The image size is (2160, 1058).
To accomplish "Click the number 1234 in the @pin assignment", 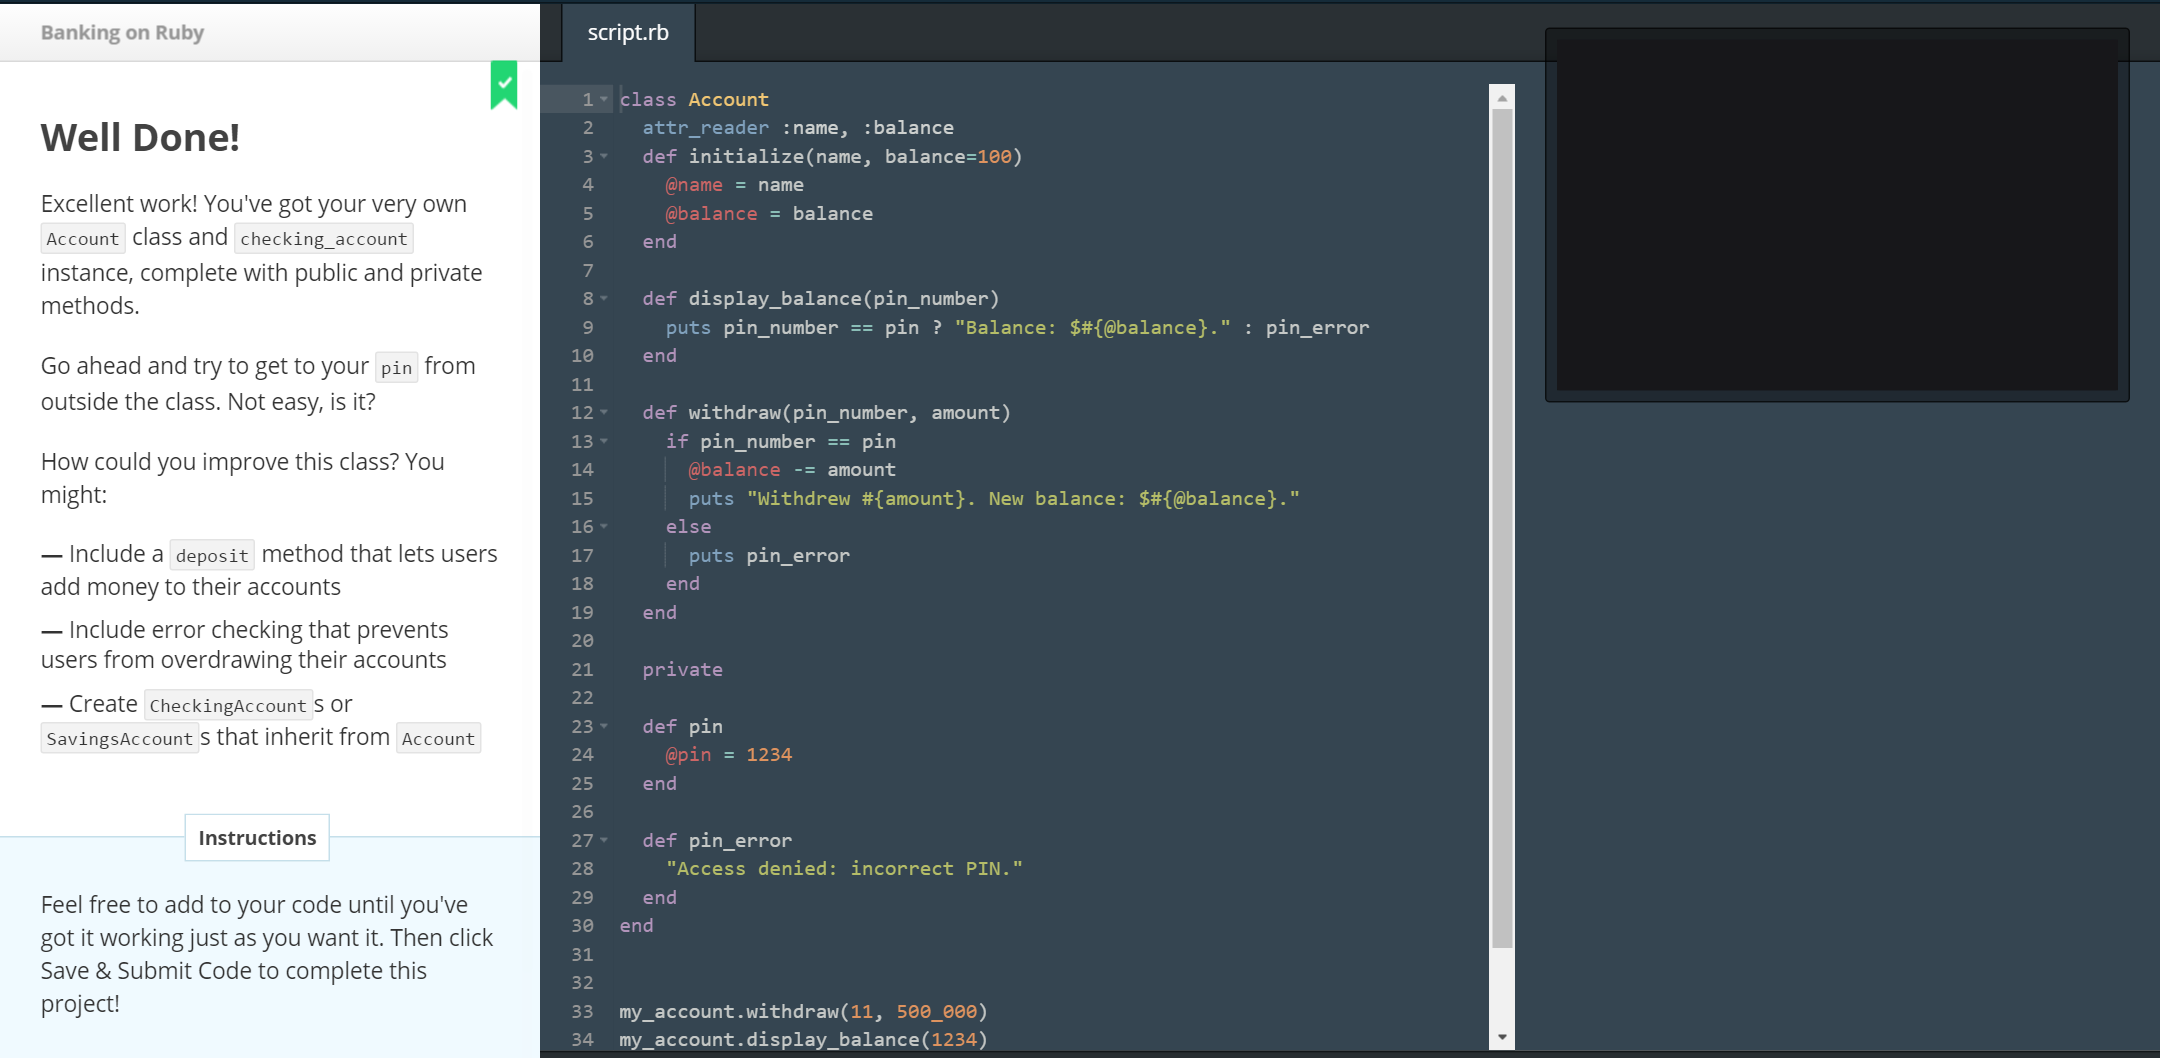I will coord(768,755).
